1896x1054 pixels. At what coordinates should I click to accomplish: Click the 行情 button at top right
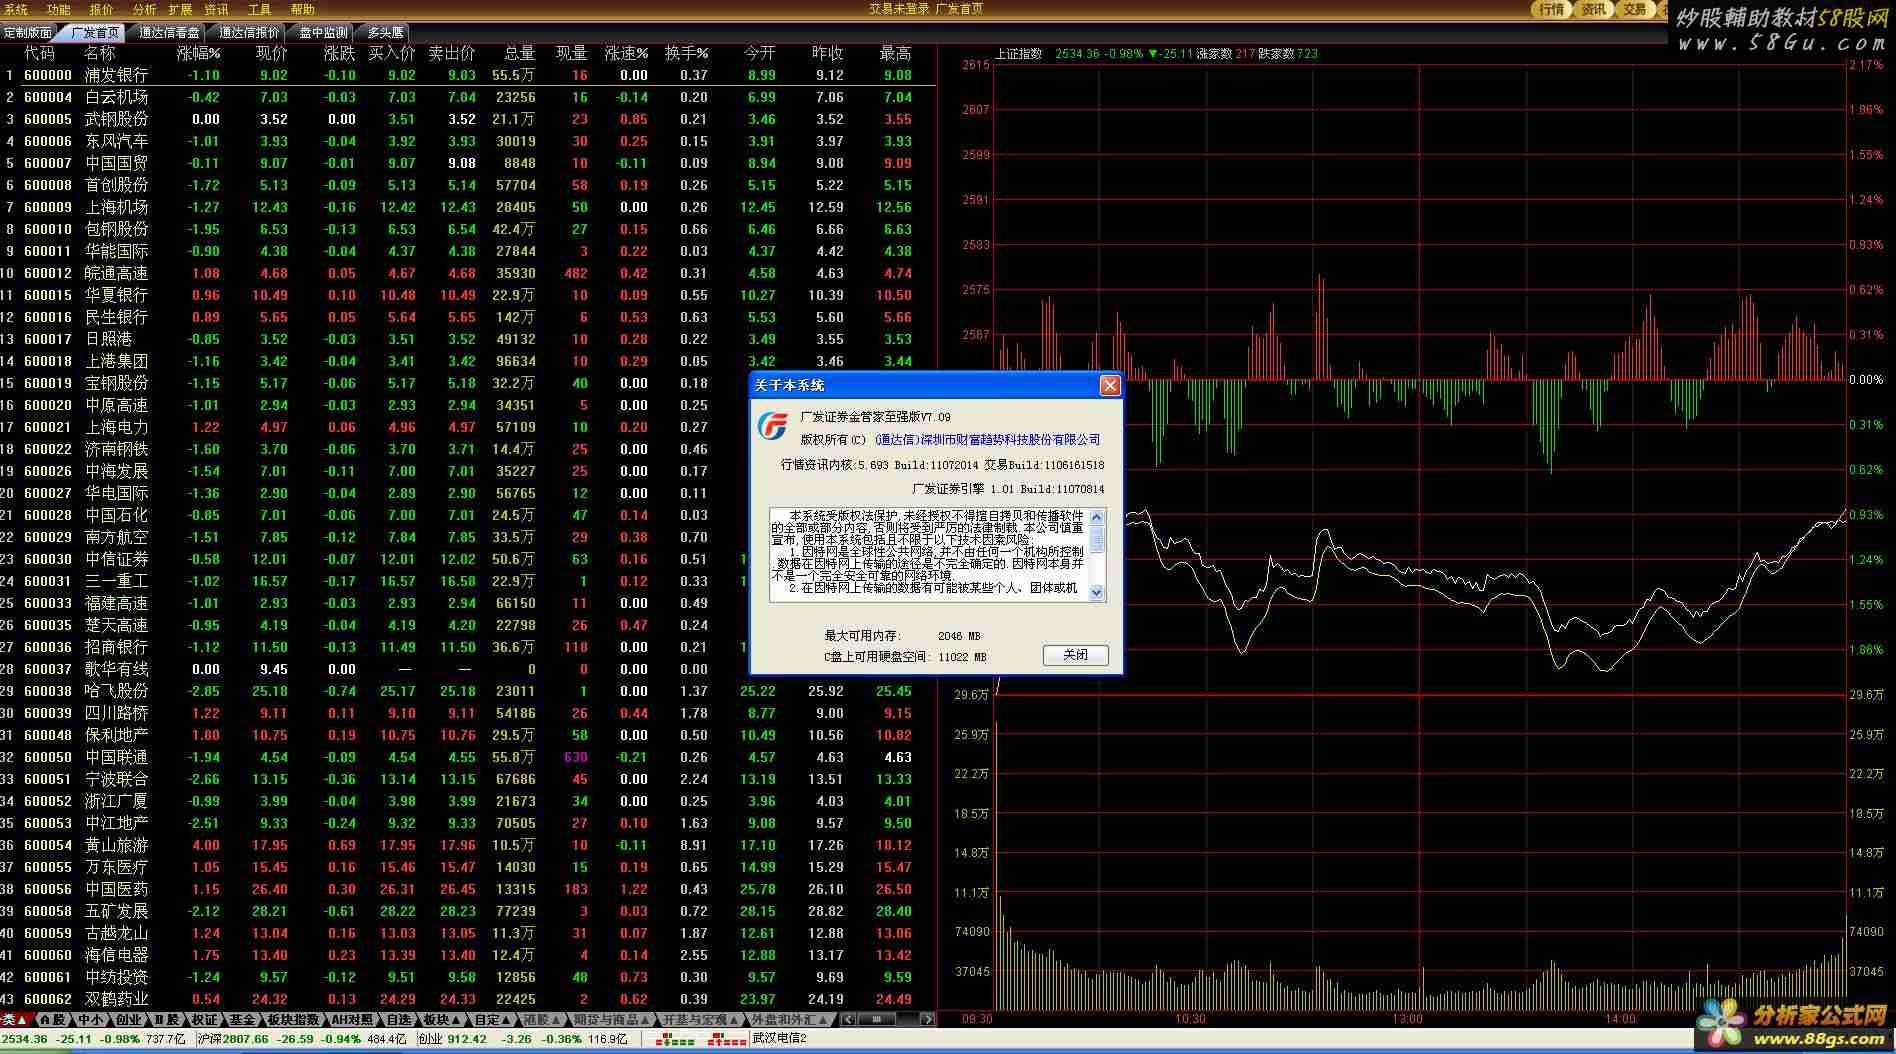[1551, 9]
